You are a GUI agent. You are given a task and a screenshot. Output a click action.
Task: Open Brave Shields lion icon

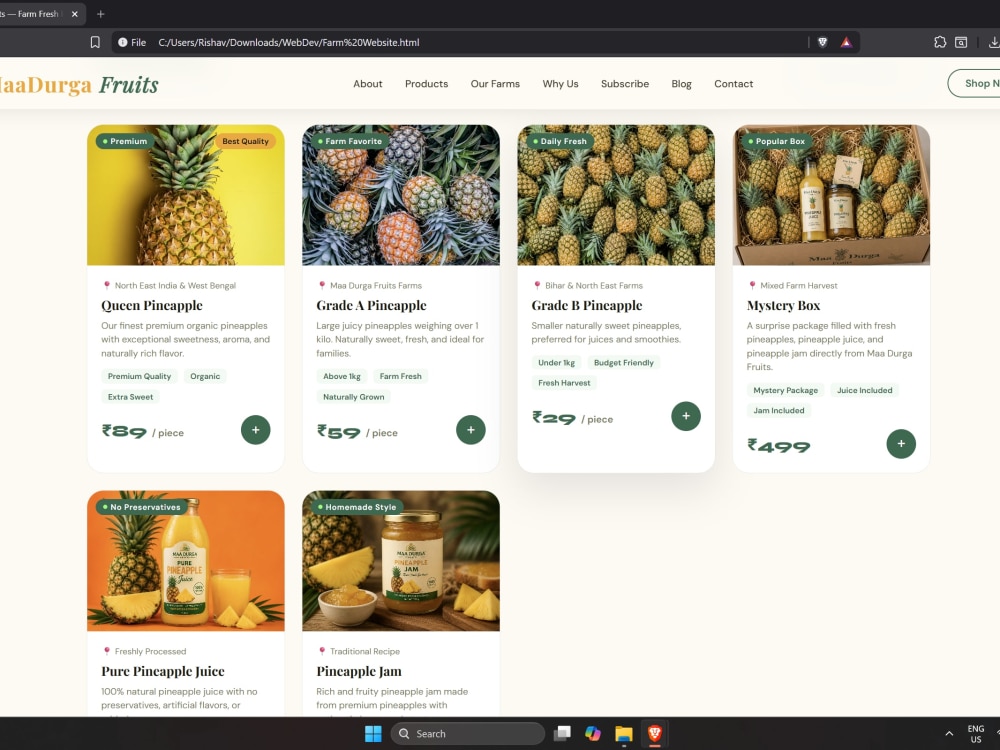pos(823,42)
